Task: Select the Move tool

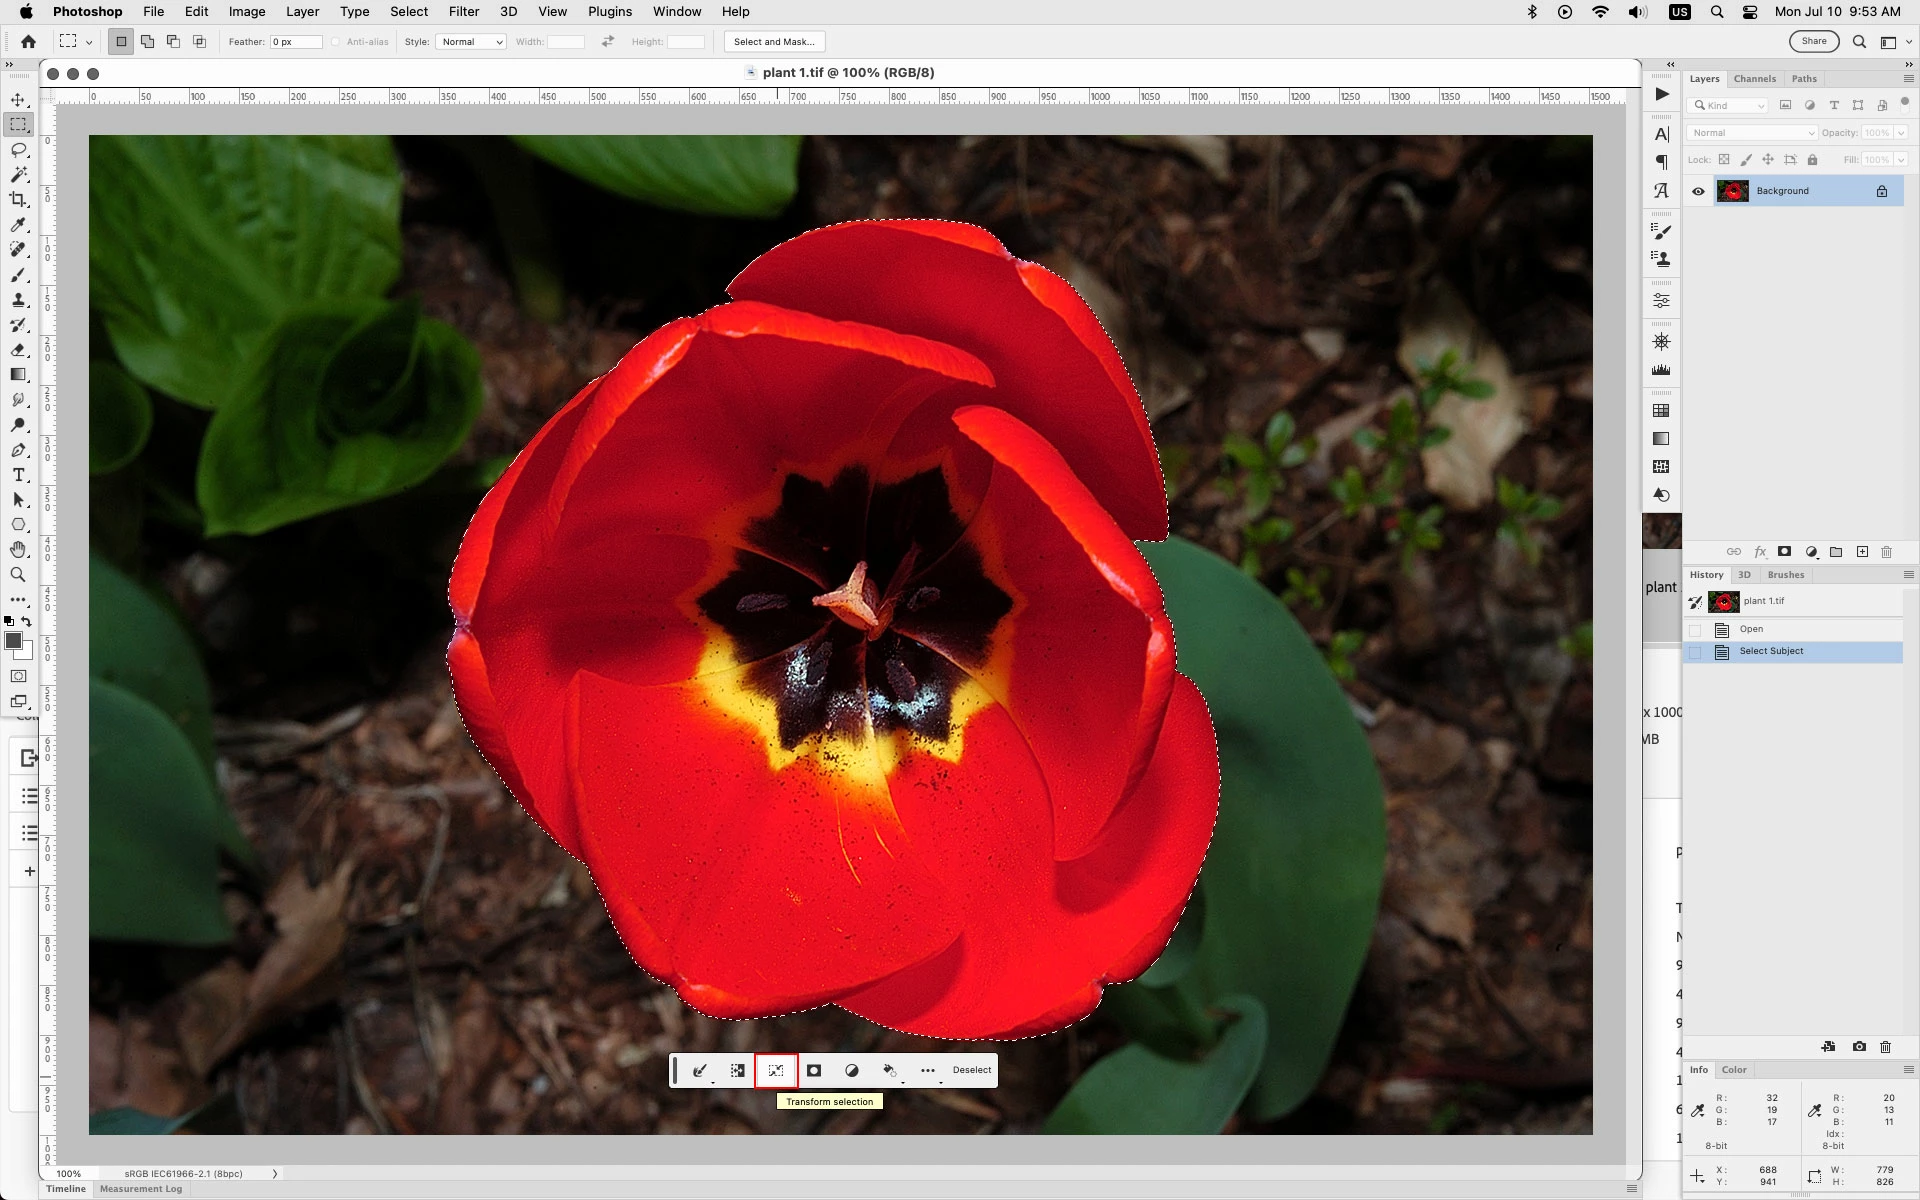Action: (18, 100)
